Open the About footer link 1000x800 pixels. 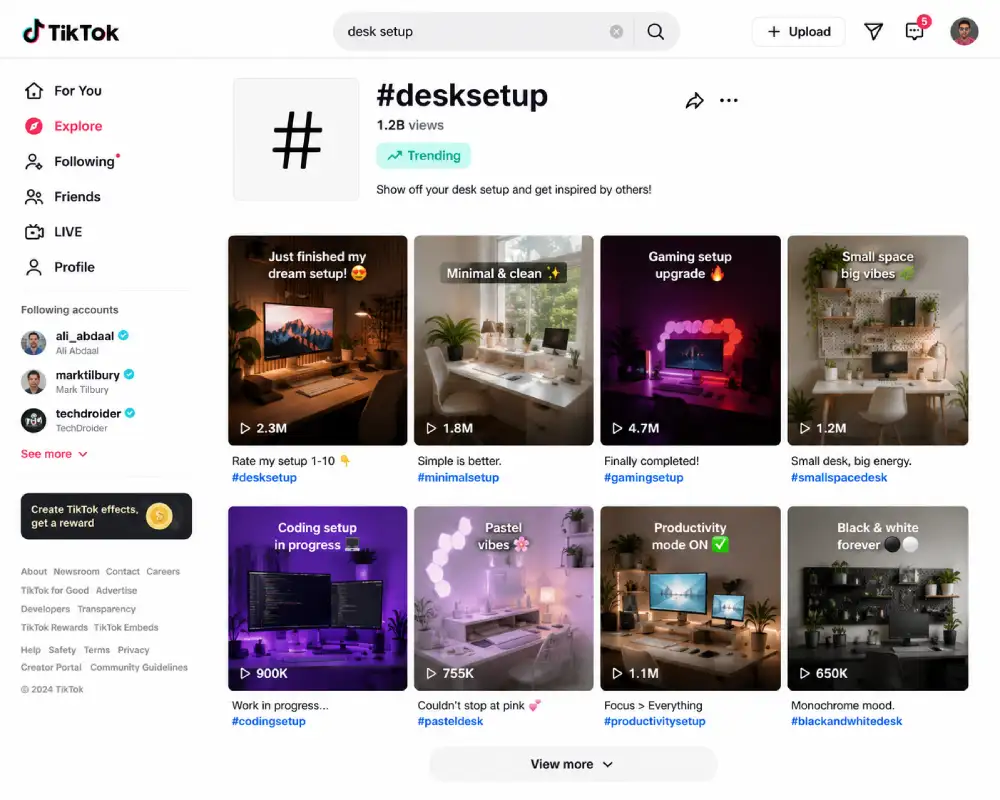point(34,572)
